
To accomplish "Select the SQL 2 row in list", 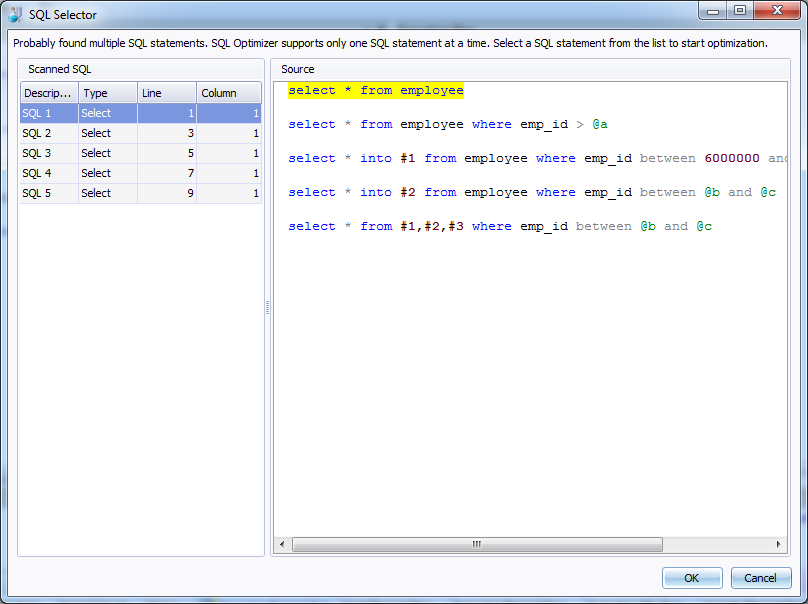I will (50, 133).
